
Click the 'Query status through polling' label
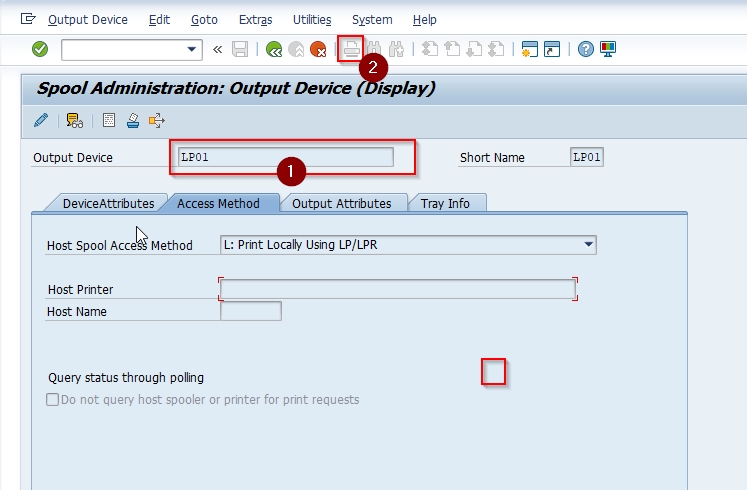pos(126,378)
